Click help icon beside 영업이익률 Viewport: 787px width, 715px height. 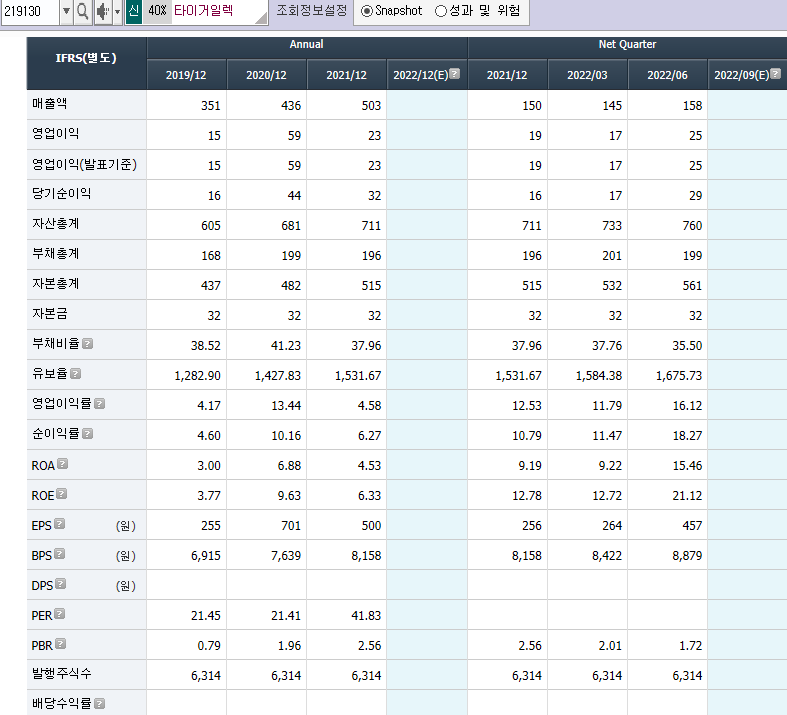click(x=99, y=403)
